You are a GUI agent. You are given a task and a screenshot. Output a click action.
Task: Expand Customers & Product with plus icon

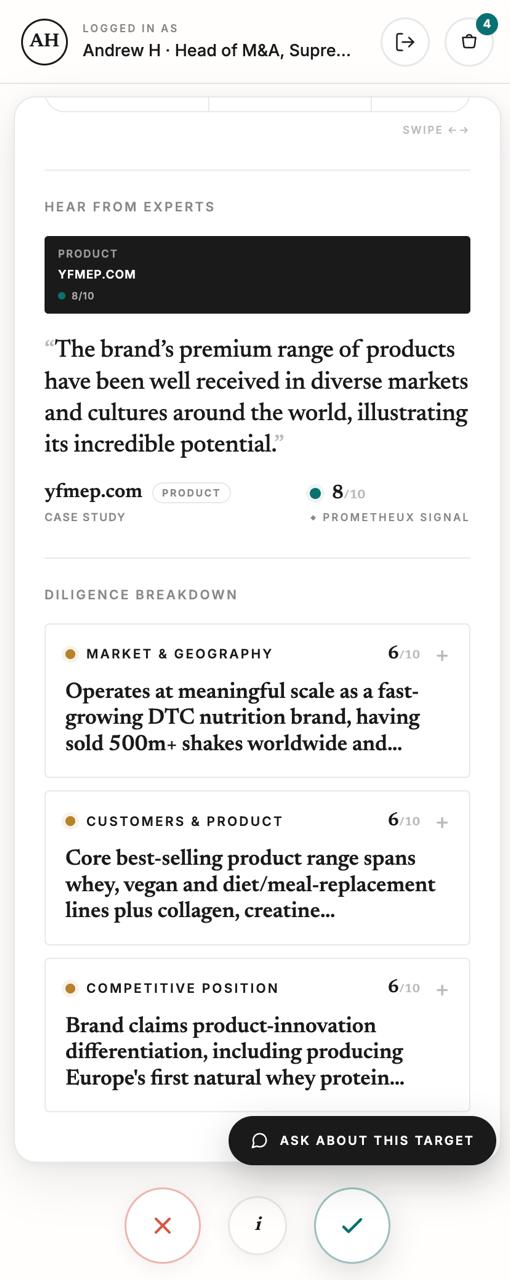coord(442,822)
